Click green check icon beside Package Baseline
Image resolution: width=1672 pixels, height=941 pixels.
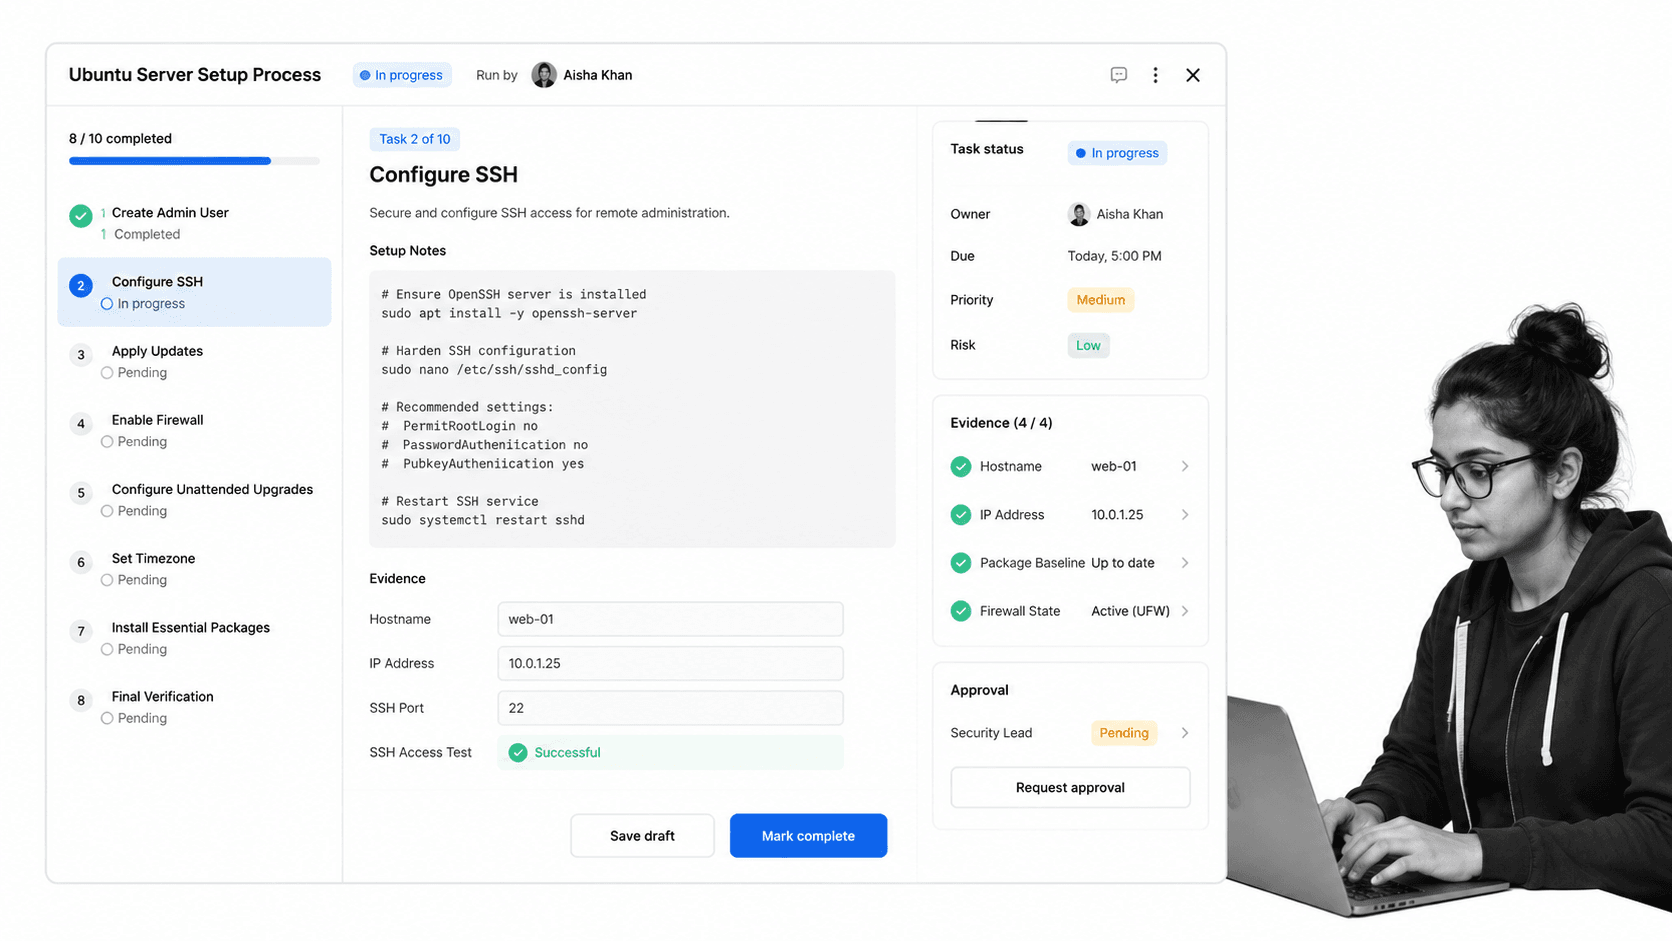point(961,563)
